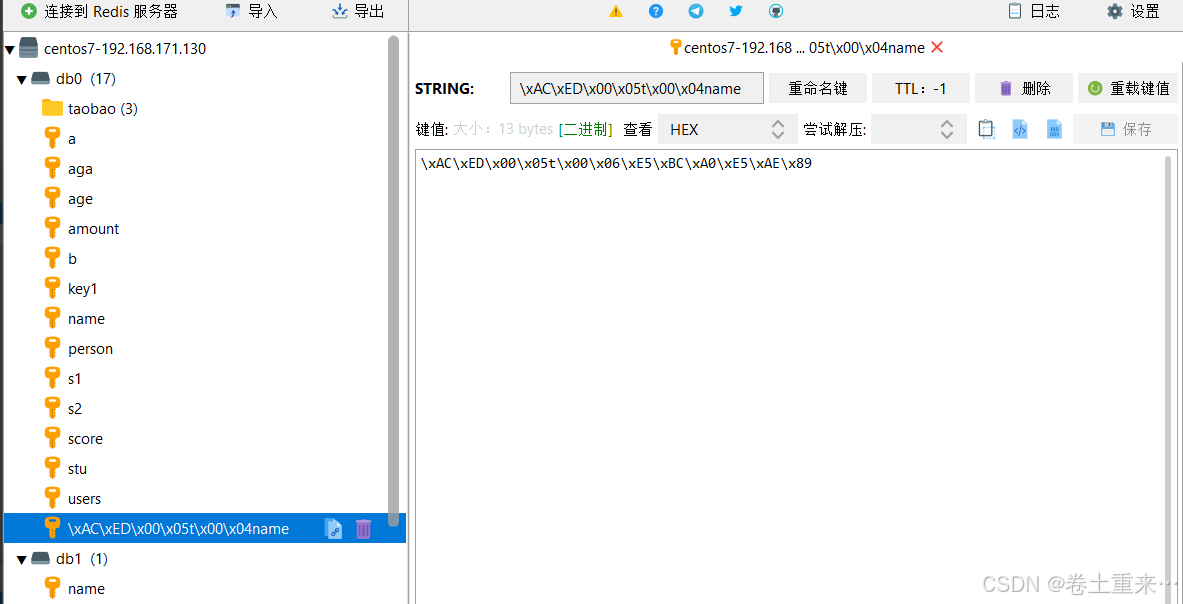This screenshot has width=1183, height=604.
Task: Copy value to clipboard icon
Action: click(986, 129)
